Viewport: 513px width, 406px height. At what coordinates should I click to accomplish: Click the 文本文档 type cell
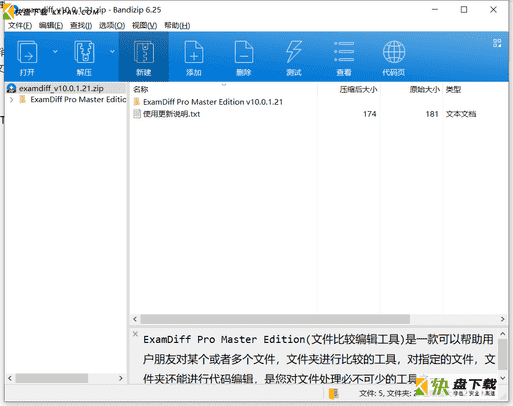[461, 114]
